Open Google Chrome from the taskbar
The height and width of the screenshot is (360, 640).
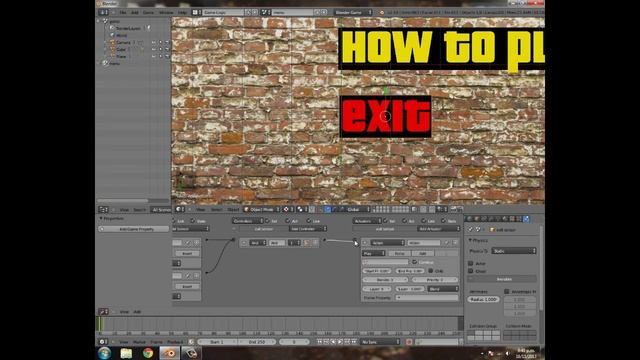pos(148,353)
